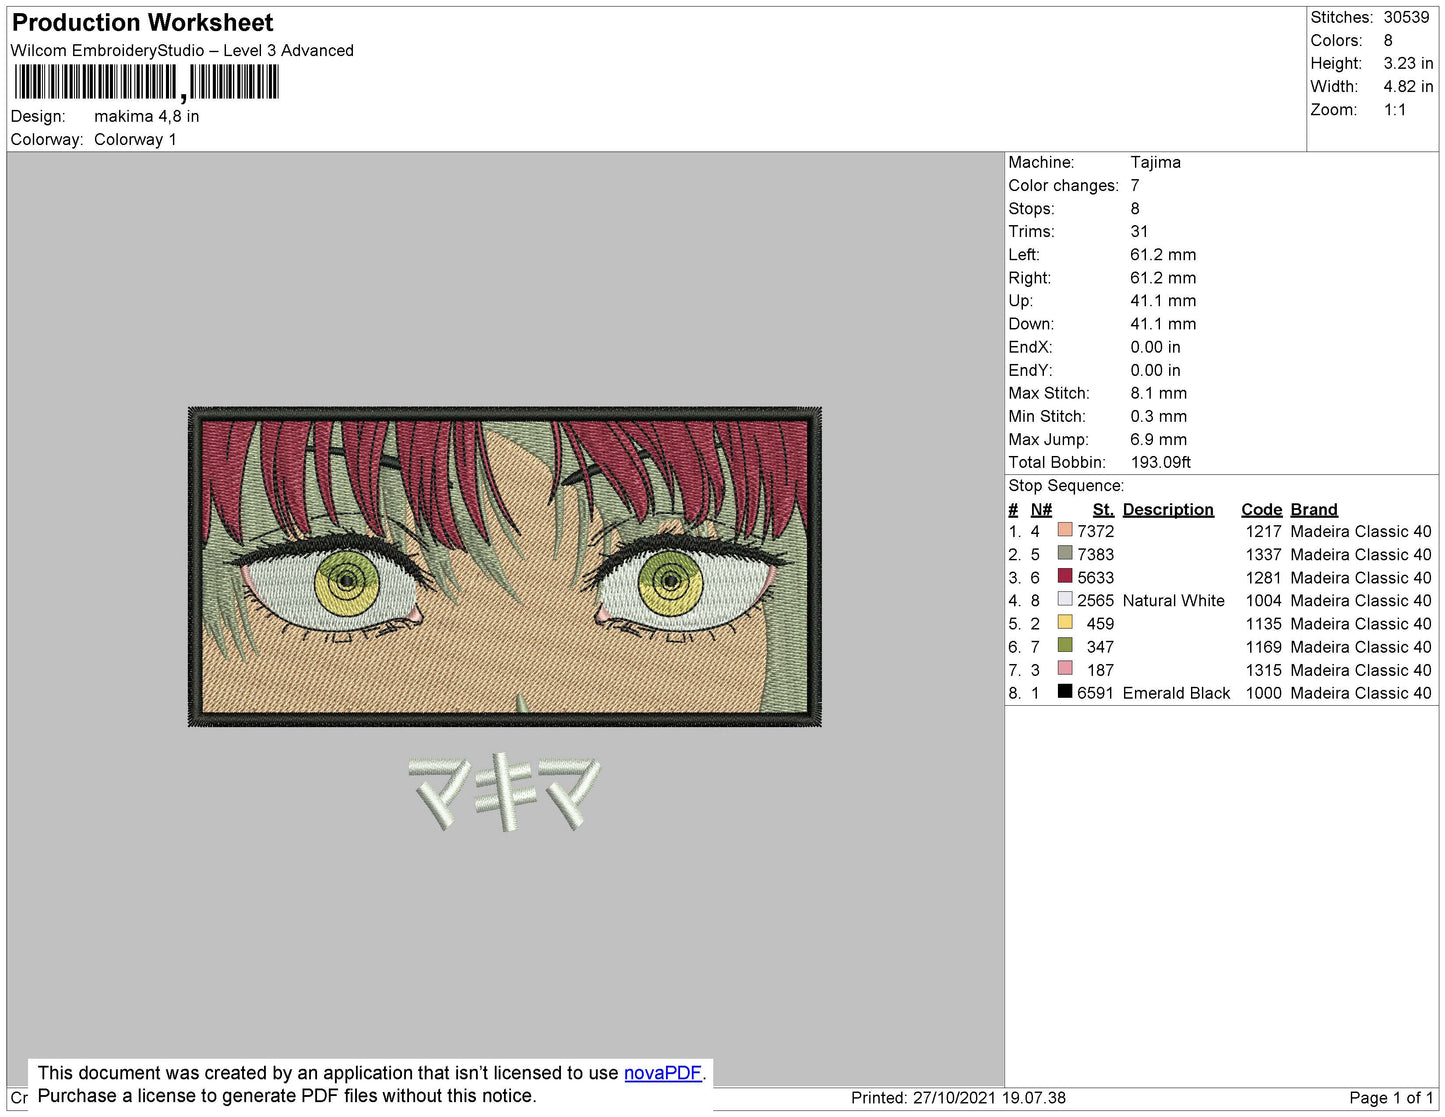
Task: Click code '1281' in stop sequence
Action: pos(1263,577)
